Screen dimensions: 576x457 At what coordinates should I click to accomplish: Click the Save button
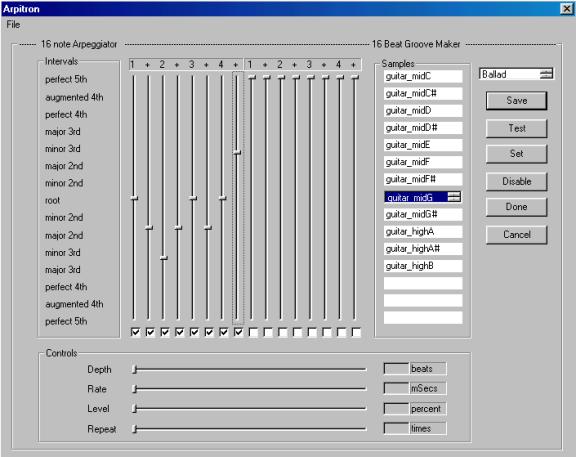(516, 101)
